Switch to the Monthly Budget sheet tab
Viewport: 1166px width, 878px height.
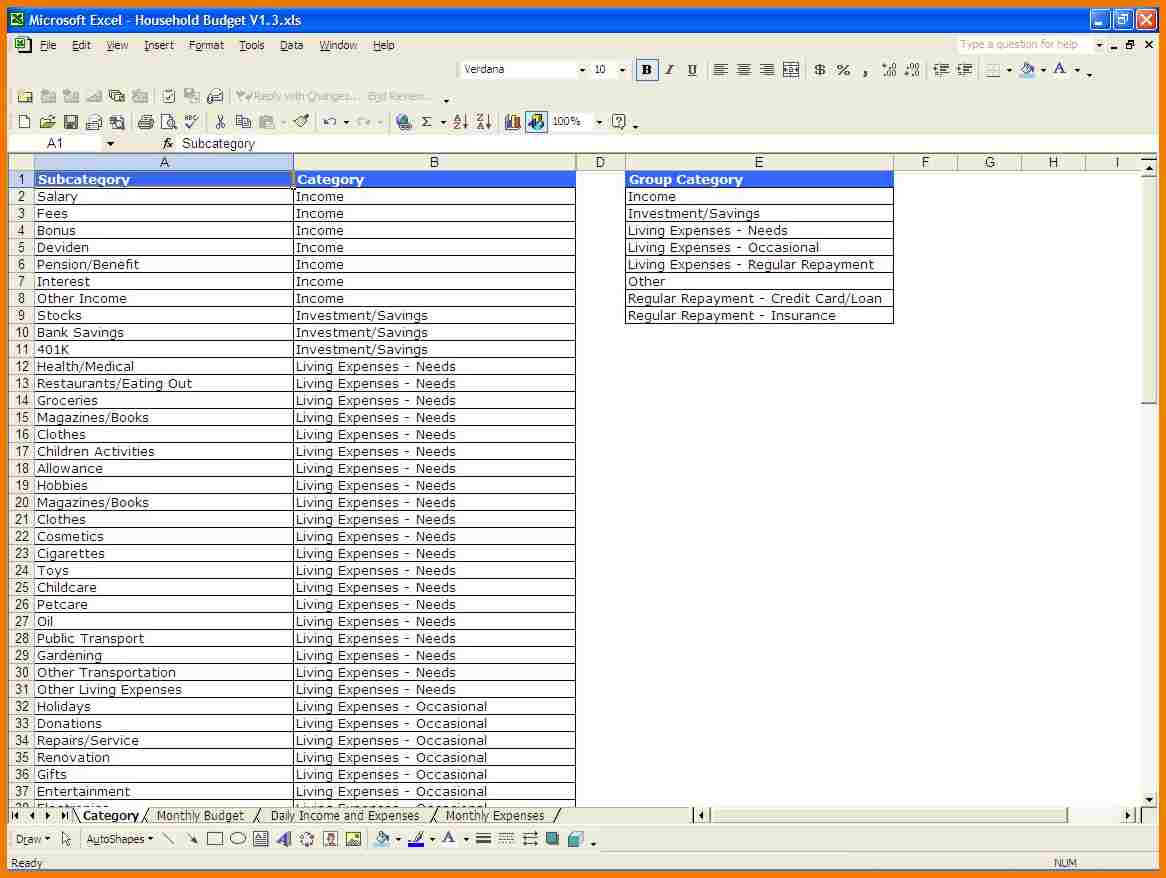pos(200,816)
